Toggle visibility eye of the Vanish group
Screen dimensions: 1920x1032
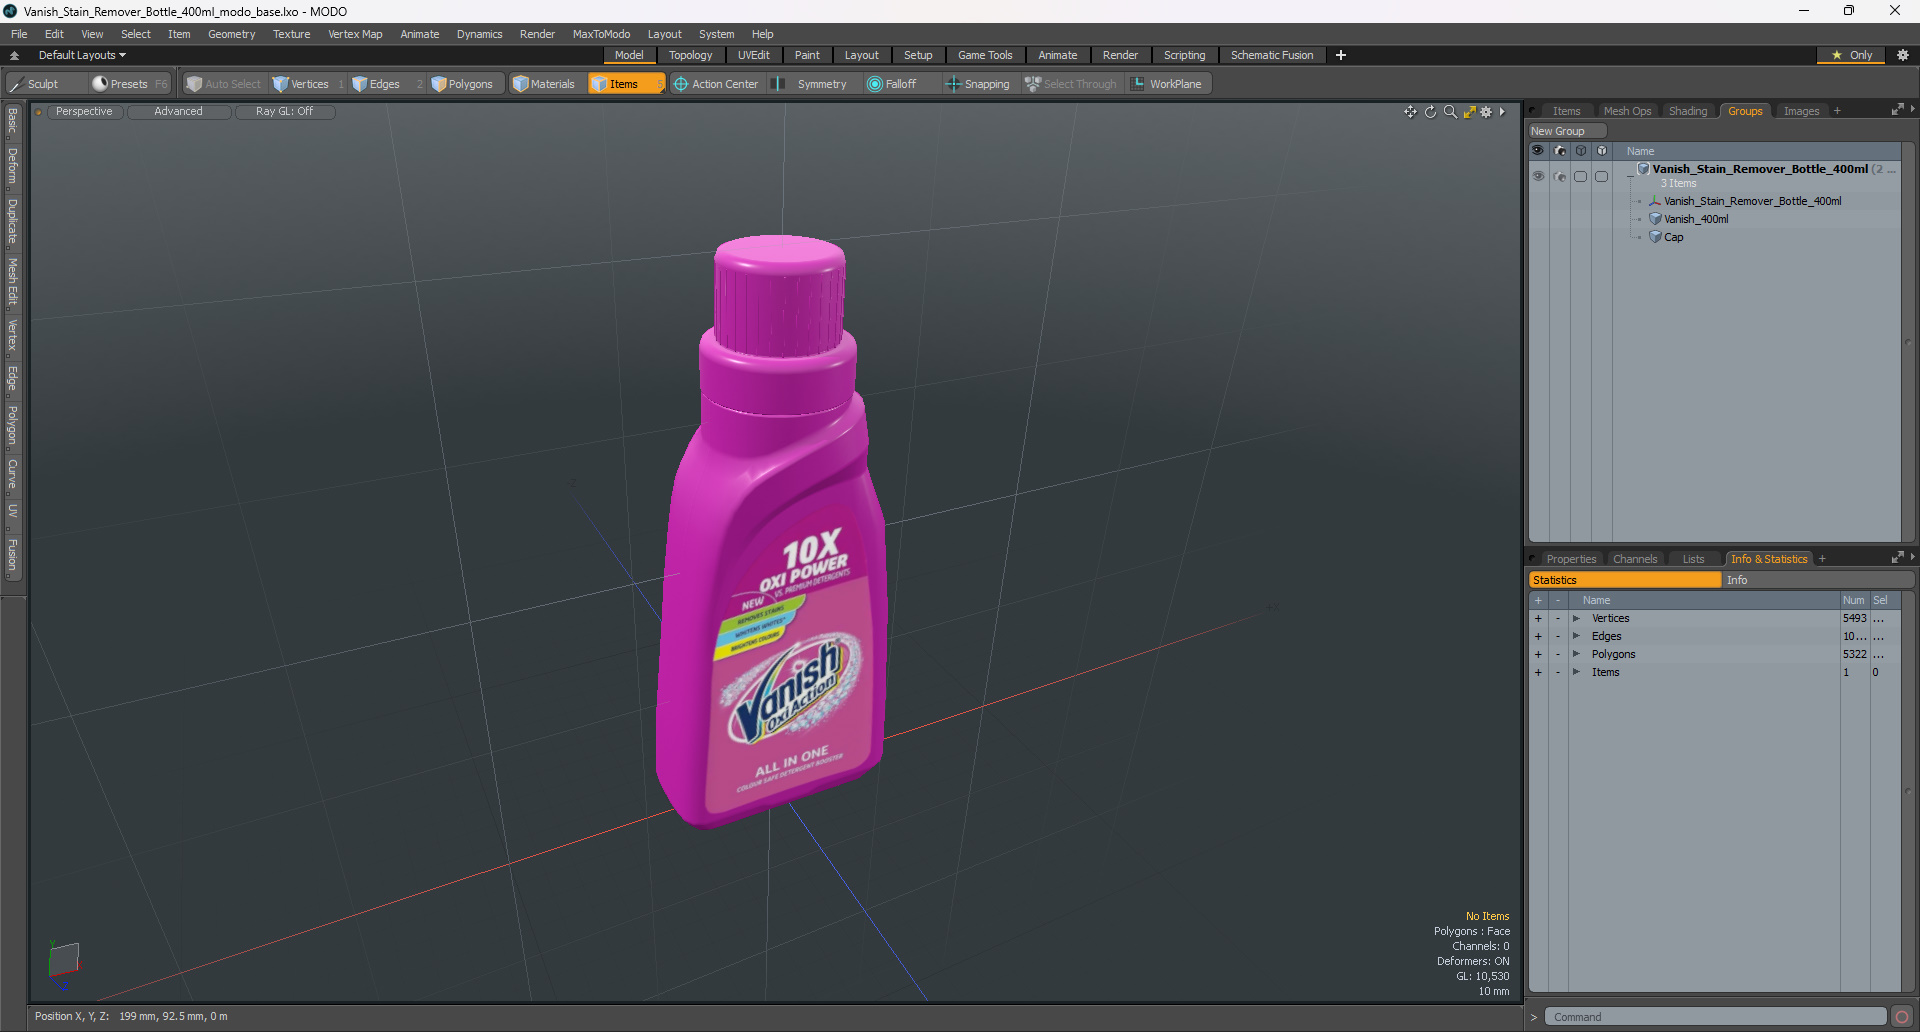pos(1538,176)
